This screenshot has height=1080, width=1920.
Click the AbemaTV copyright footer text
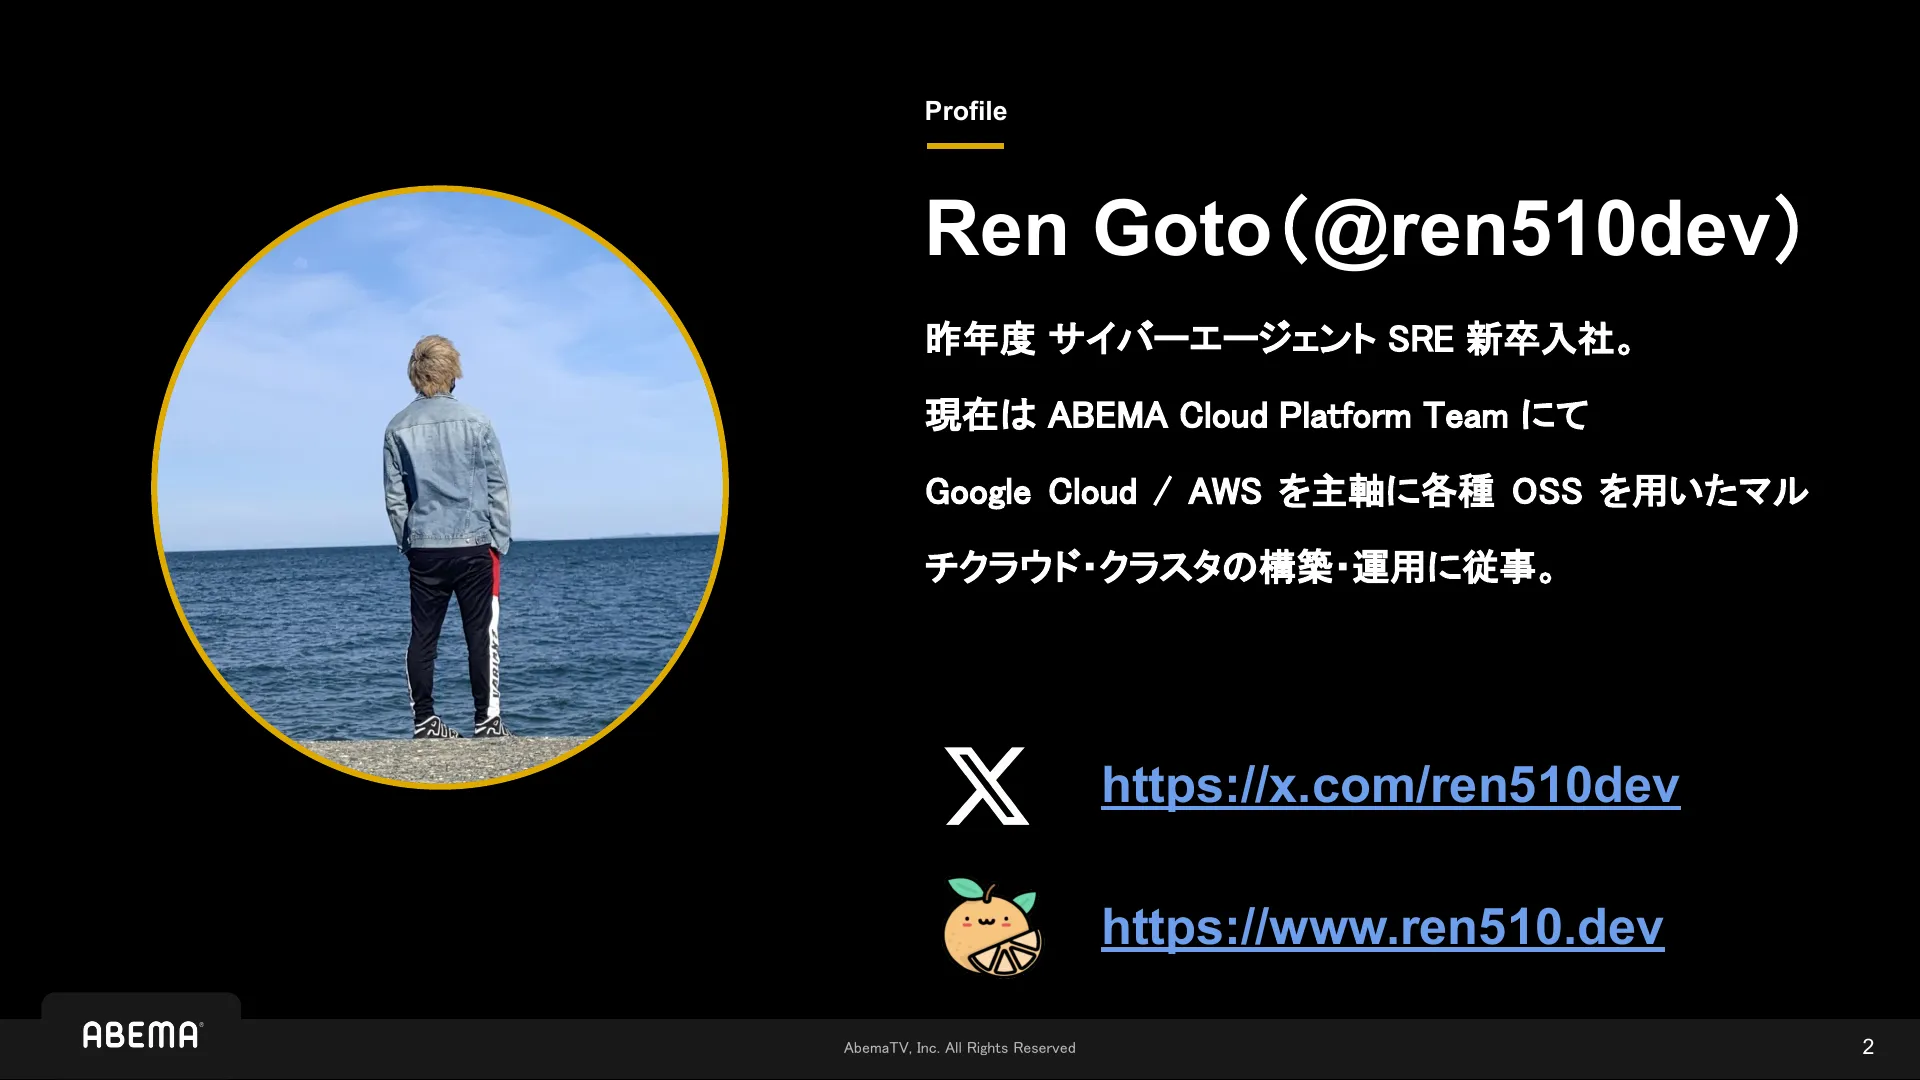pos(958,1048)
